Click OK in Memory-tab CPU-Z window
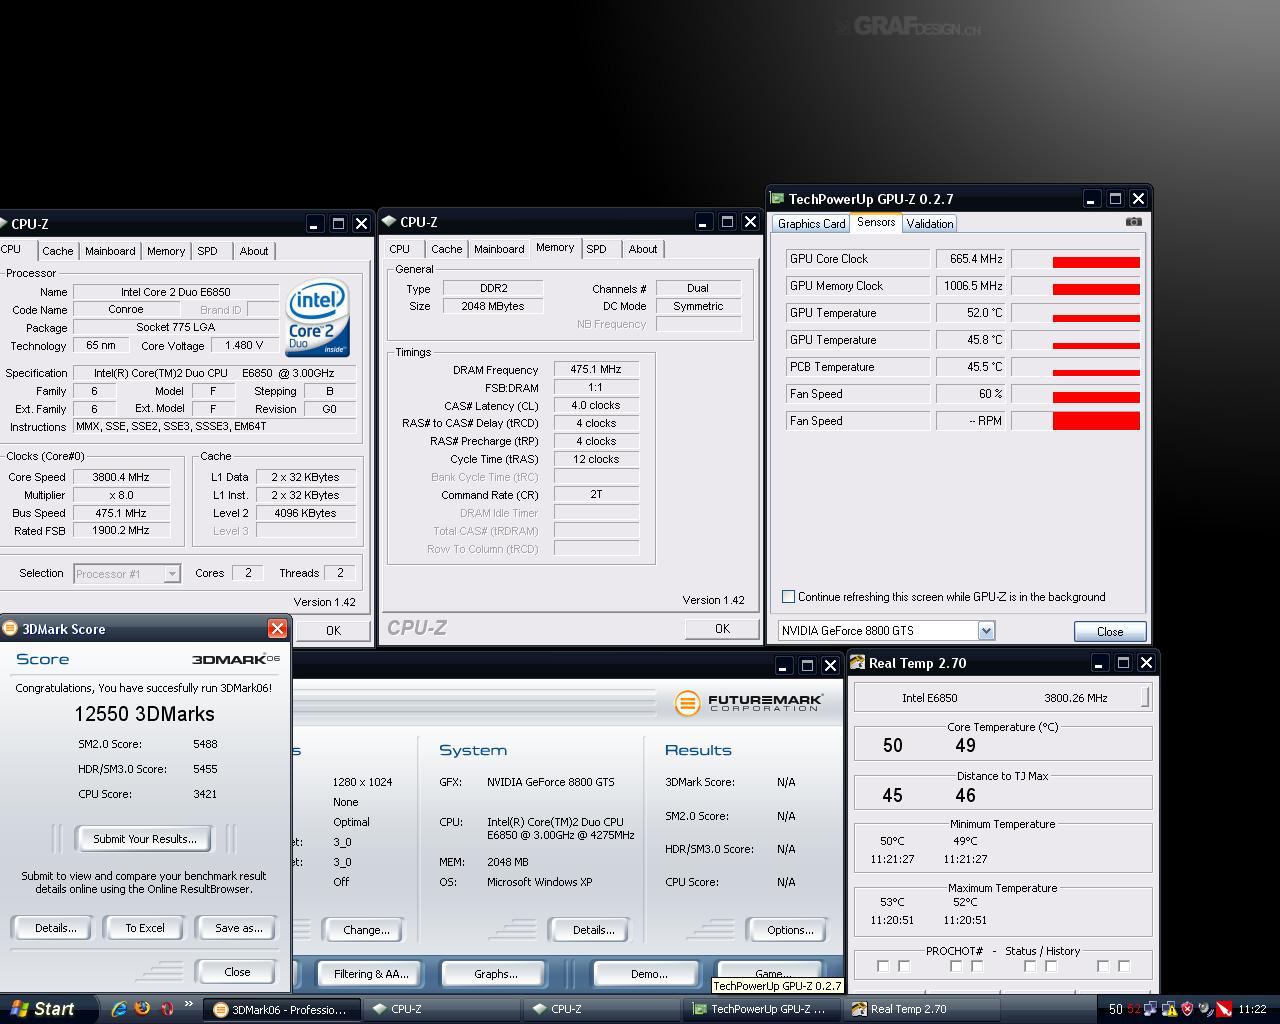 click(722, 628)
